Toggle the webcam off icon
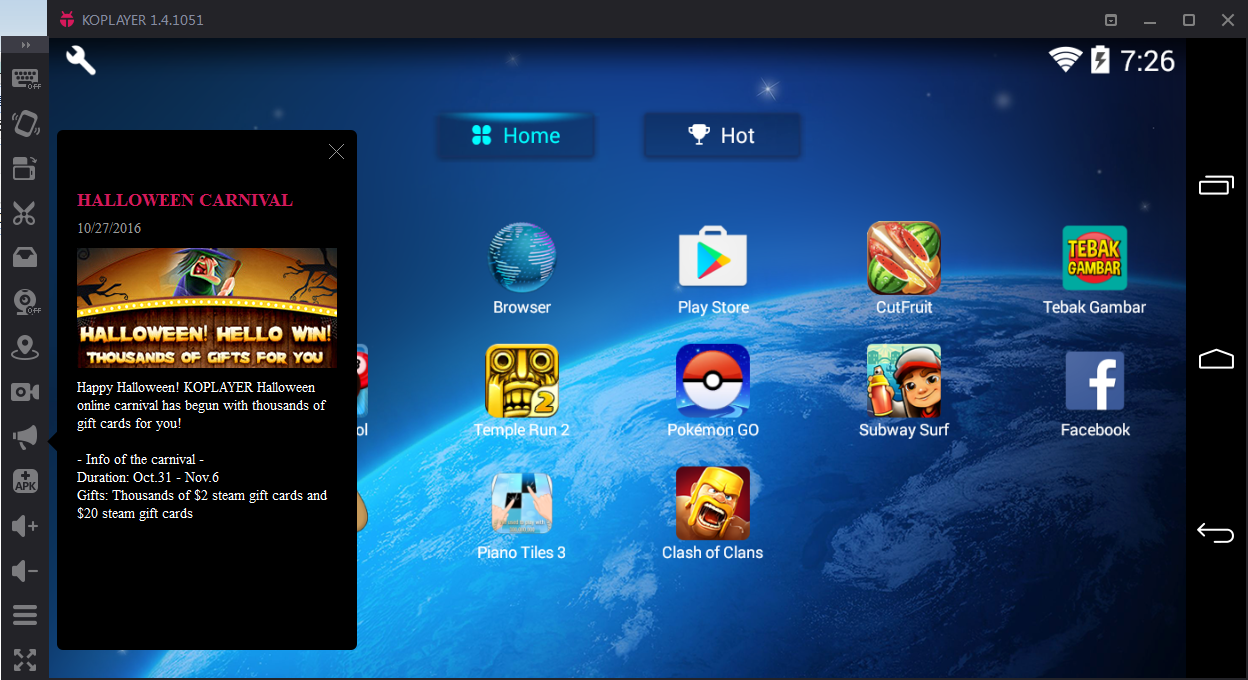This screenshot has width=1248, height=680. pos(25,302)
